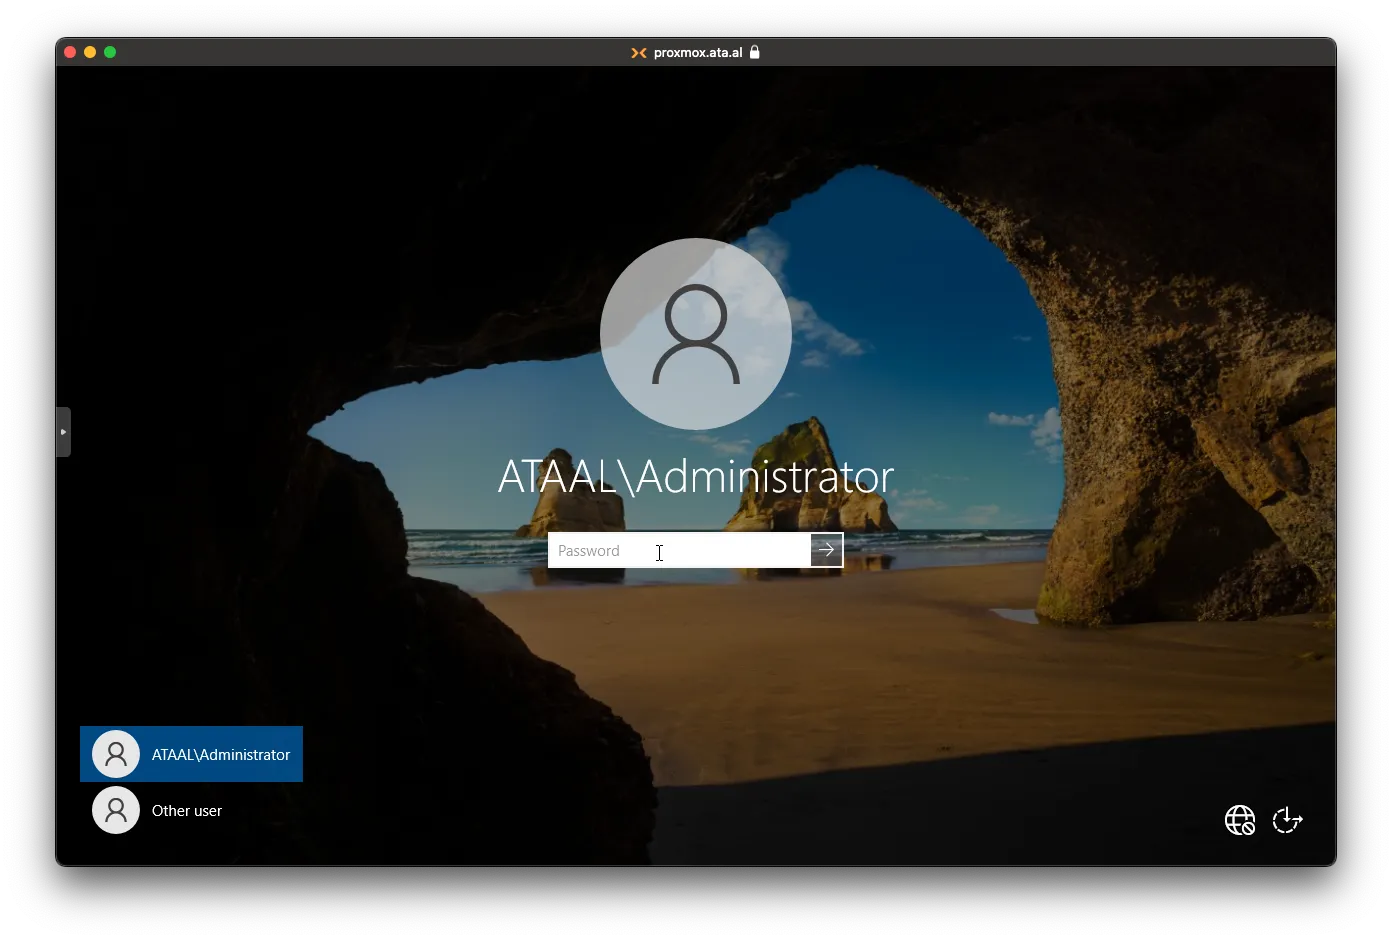Submit password with arrow button

click(827, 550)
